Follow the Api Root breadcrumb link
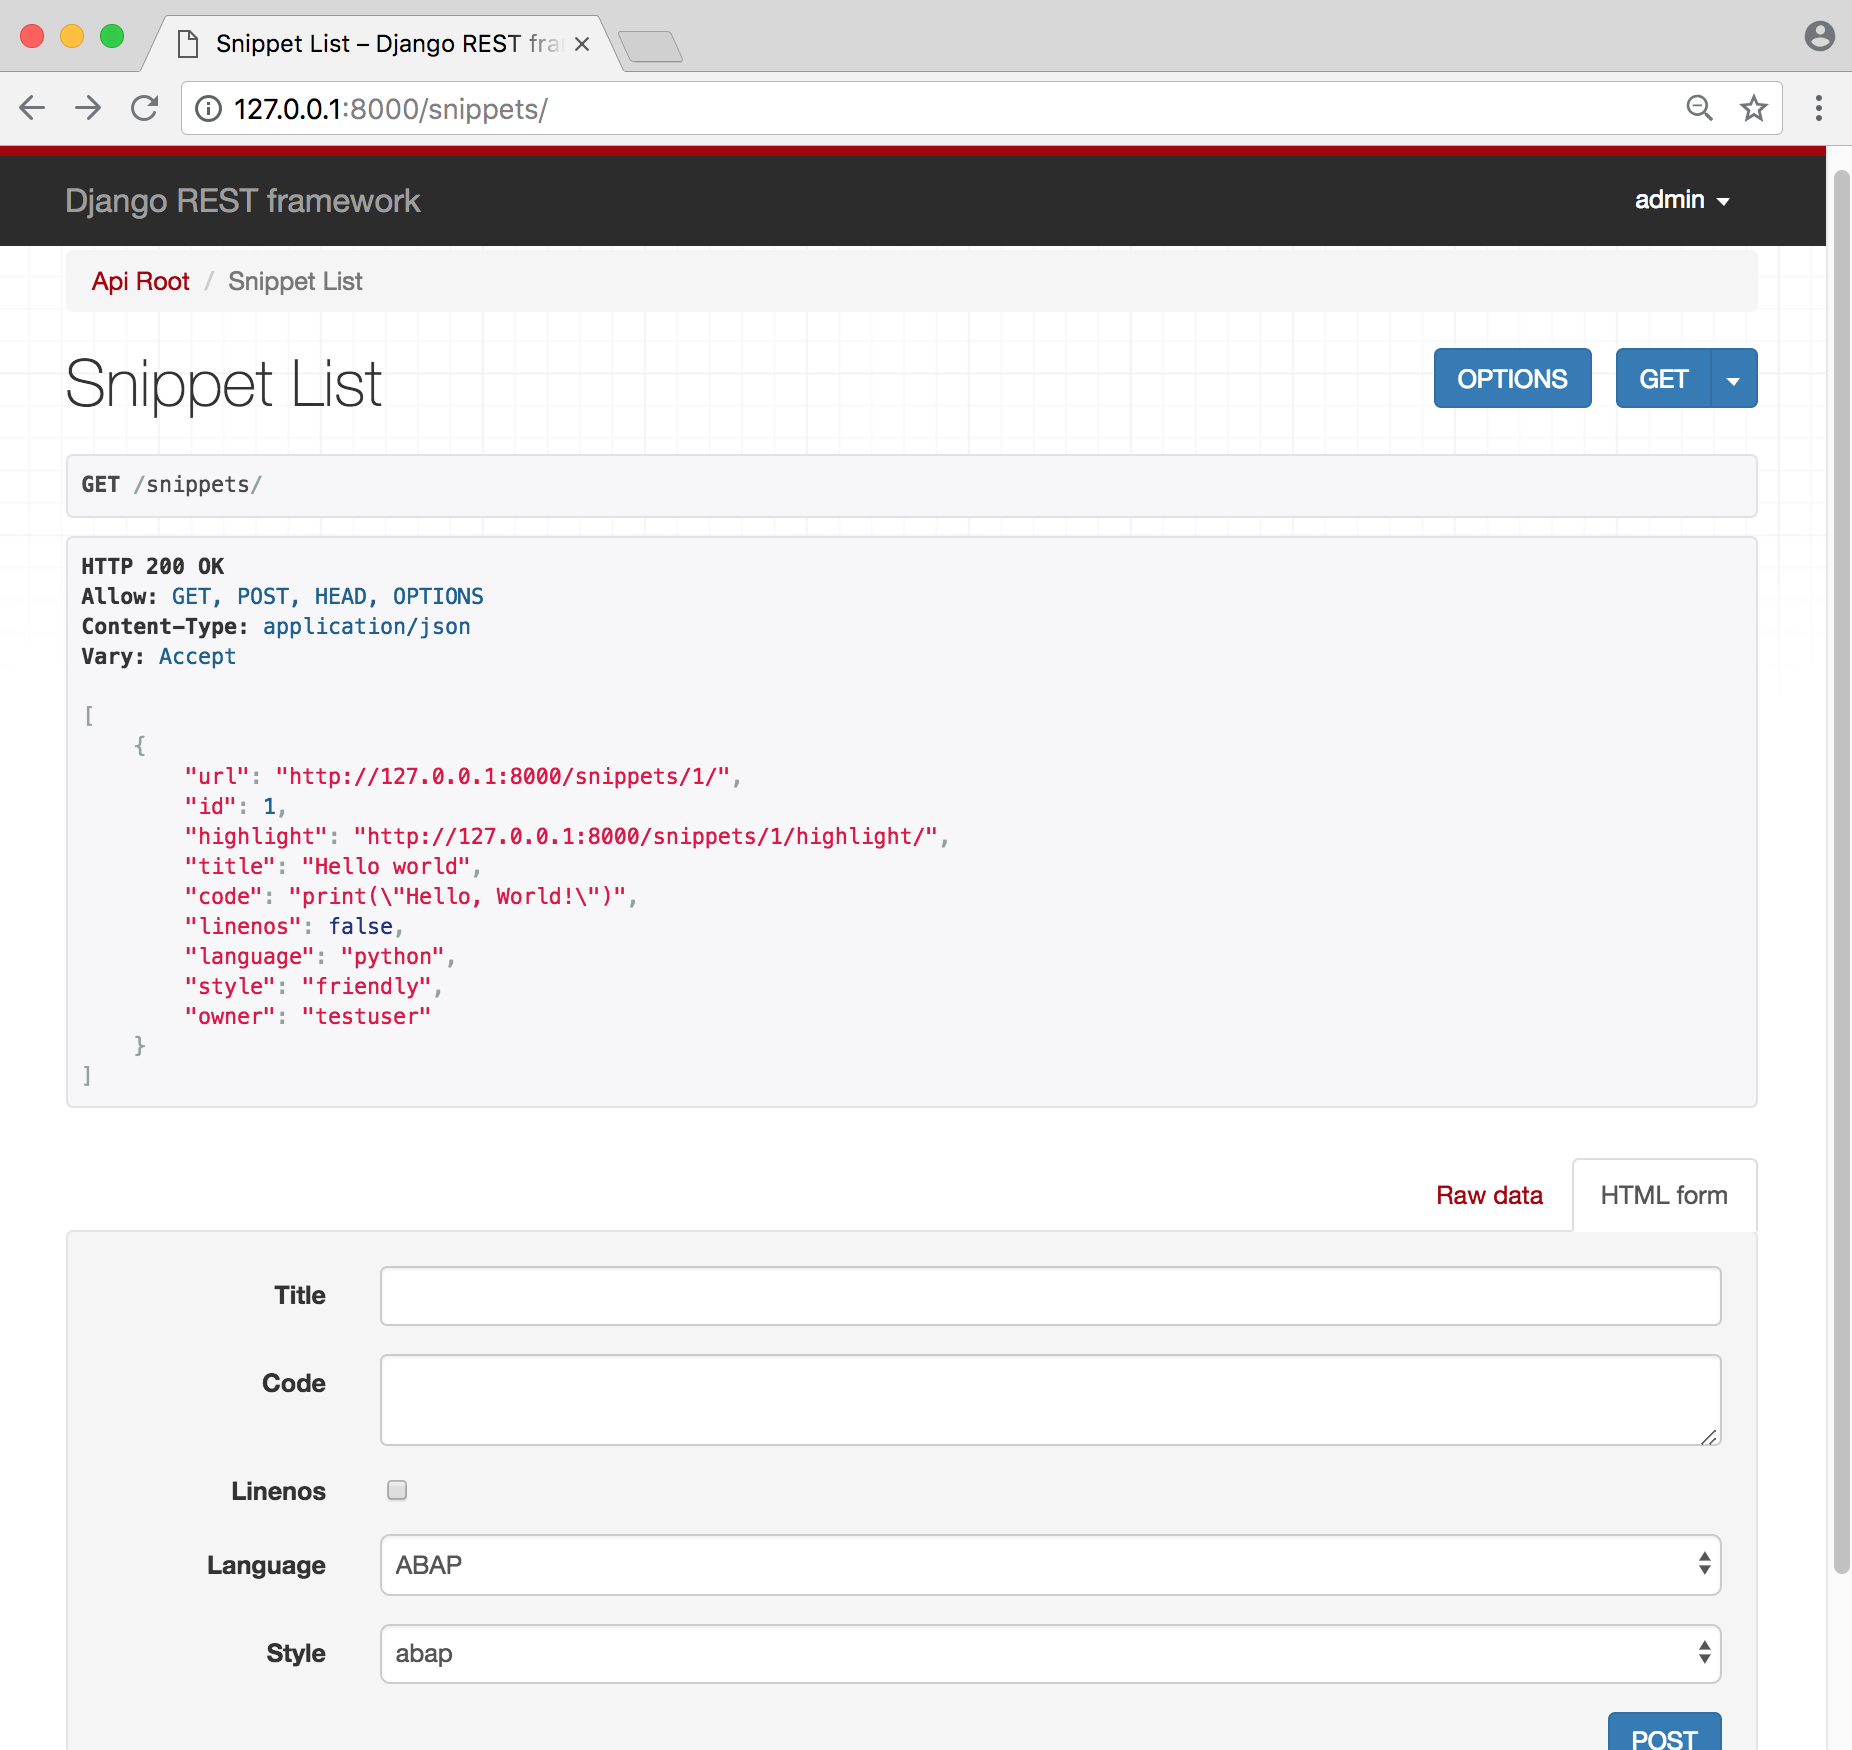1852x1750 pixels. click(140, 281)
